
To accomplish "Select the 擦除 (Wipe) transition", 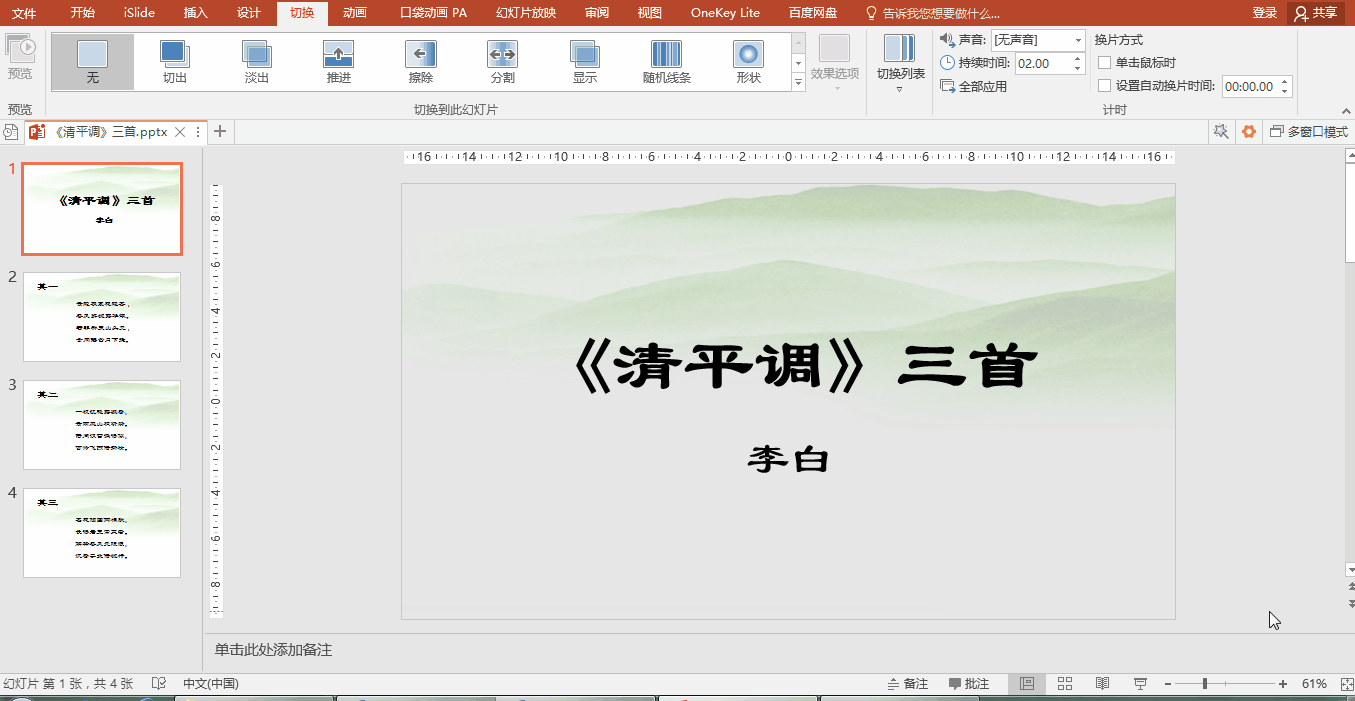I will pyautogui.click(x=420, y=62).
